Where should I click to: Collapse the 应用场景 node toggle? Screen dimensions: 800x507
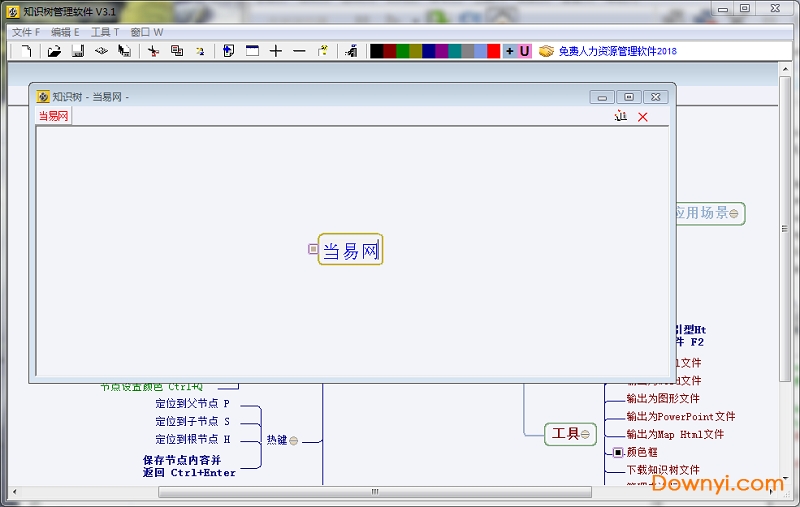click(734, 214)
